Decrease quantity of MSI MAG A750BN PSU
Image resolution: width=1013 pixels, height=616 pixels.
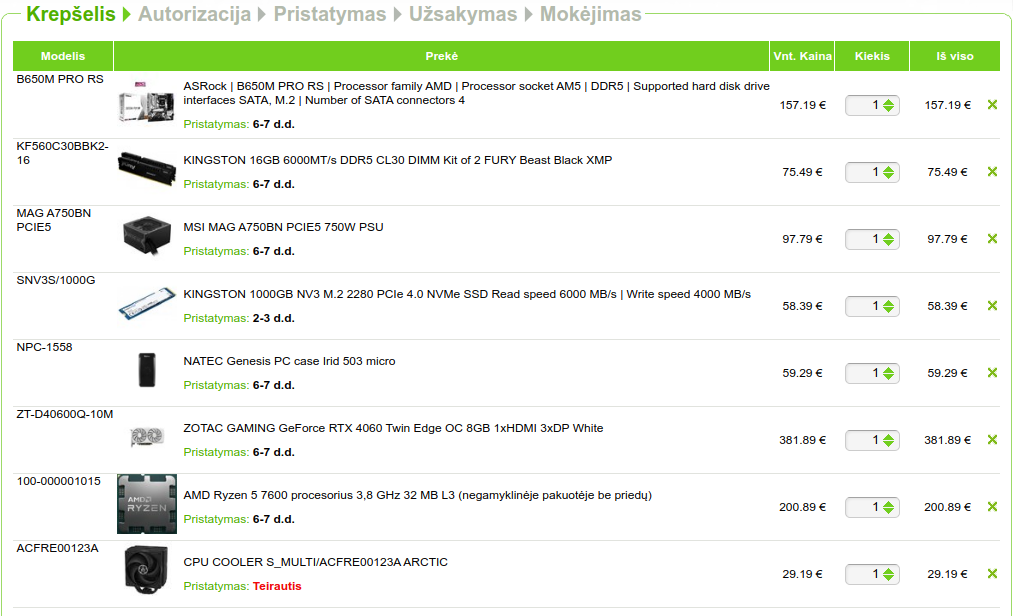[x=889, y=243]
